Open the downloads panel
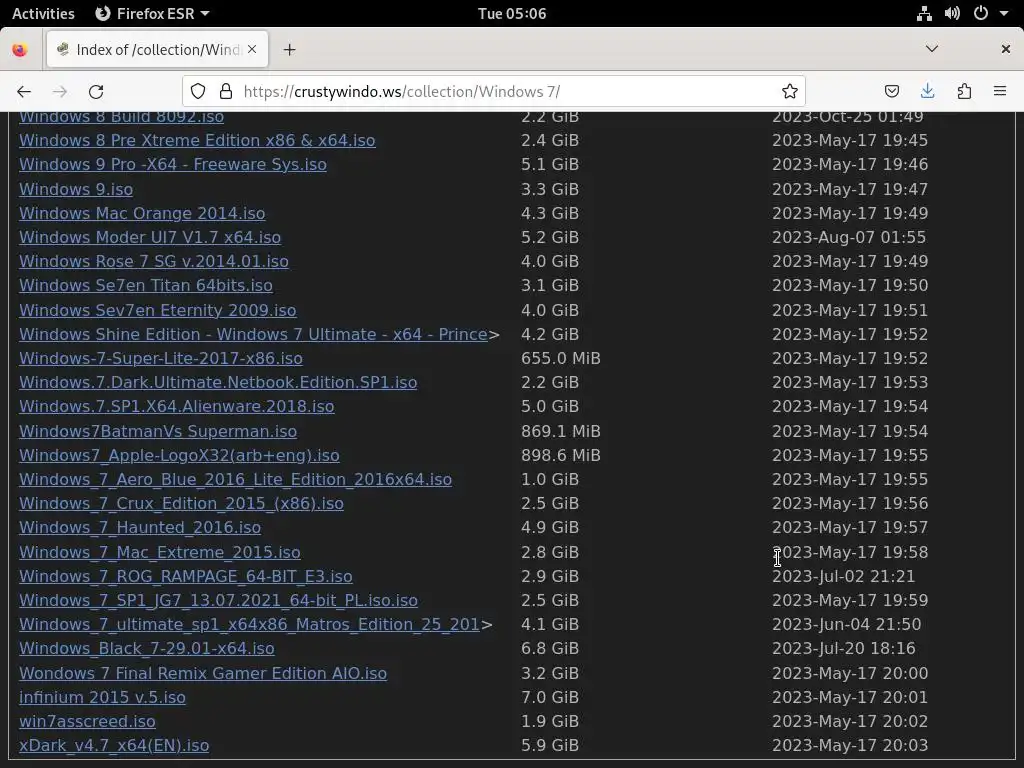Viewport: 1024px width, 768px height. (x=927, y=91)
